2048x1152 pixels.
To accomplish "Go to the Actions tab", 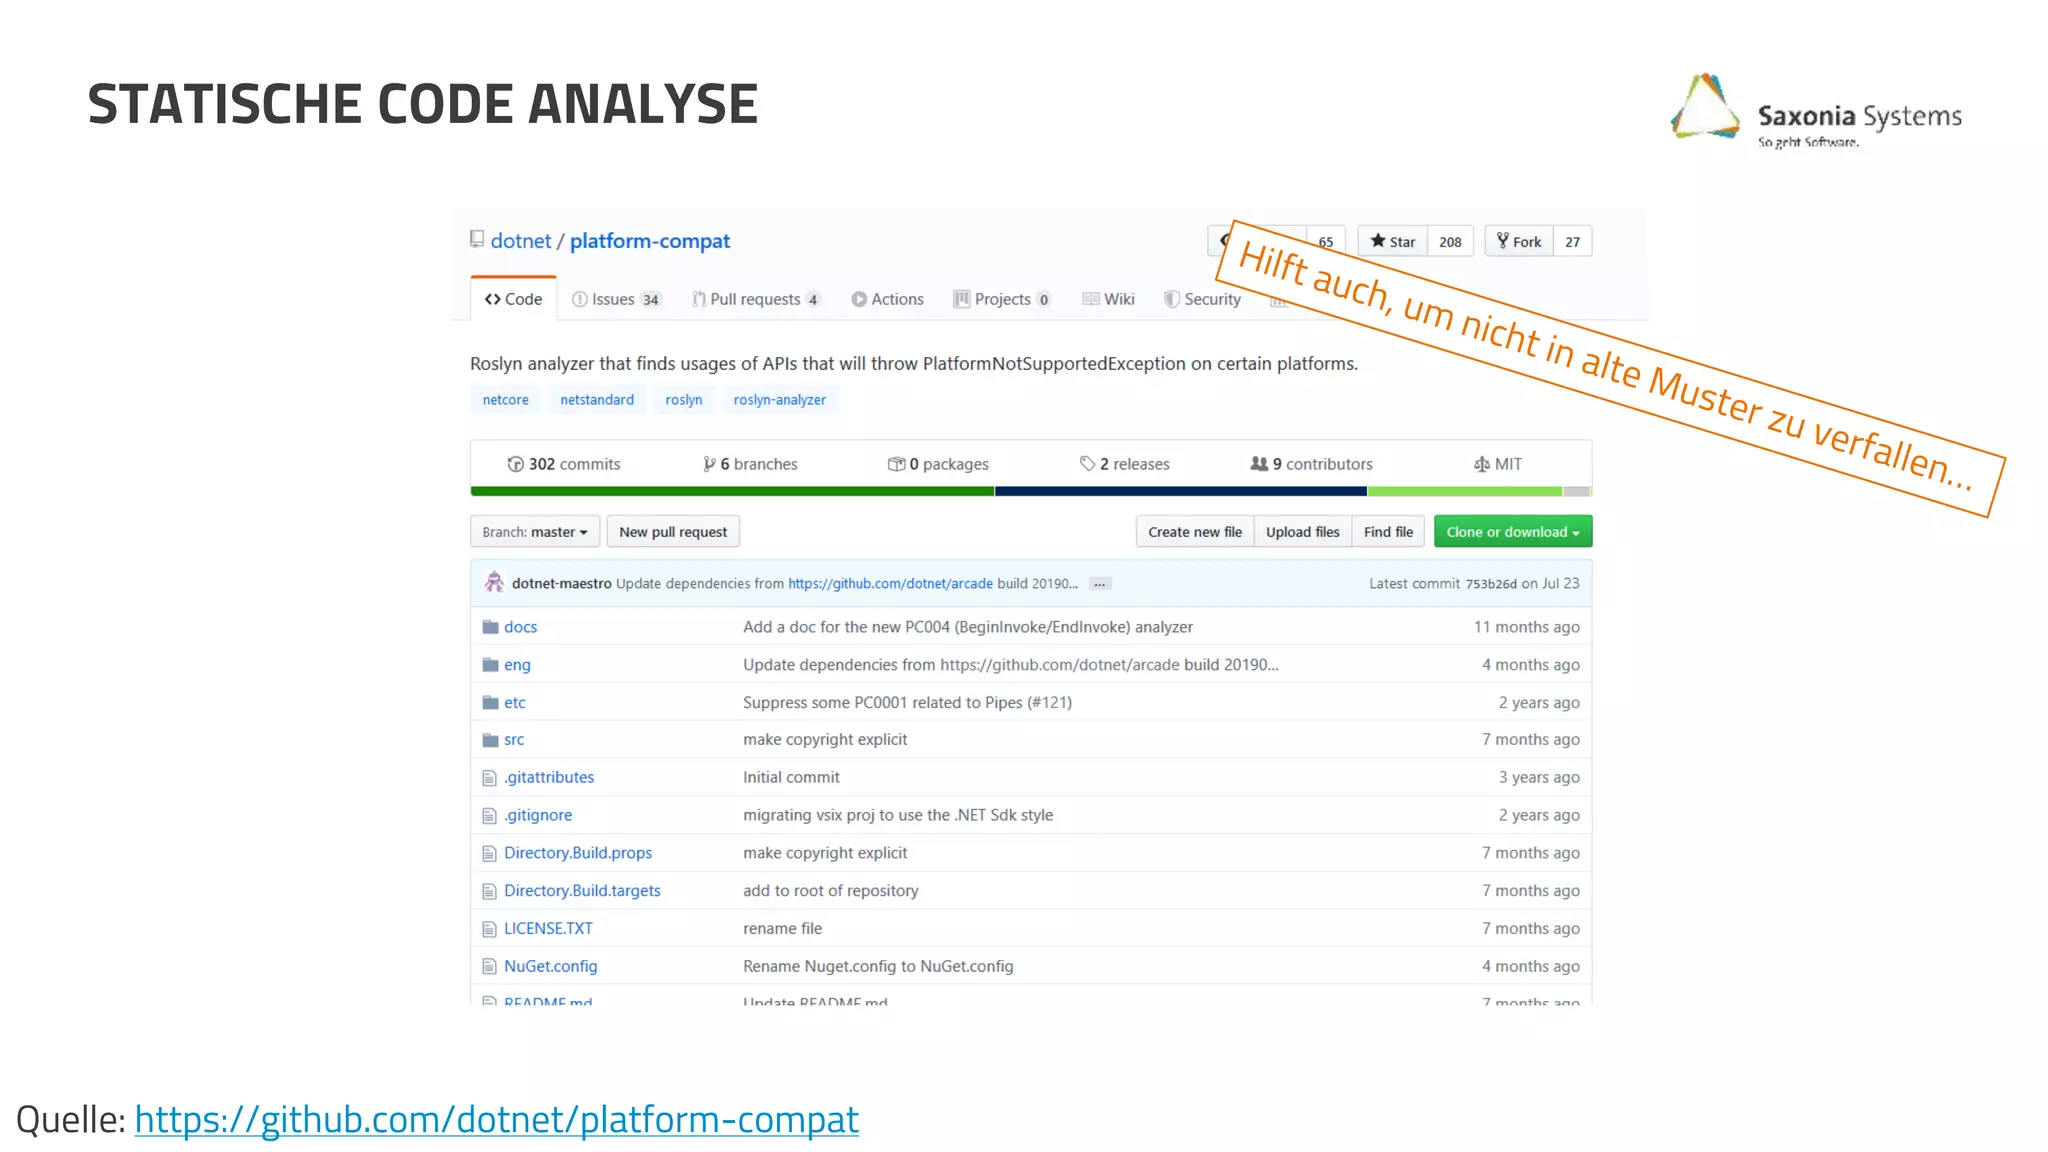I will [x=887, y=299].
